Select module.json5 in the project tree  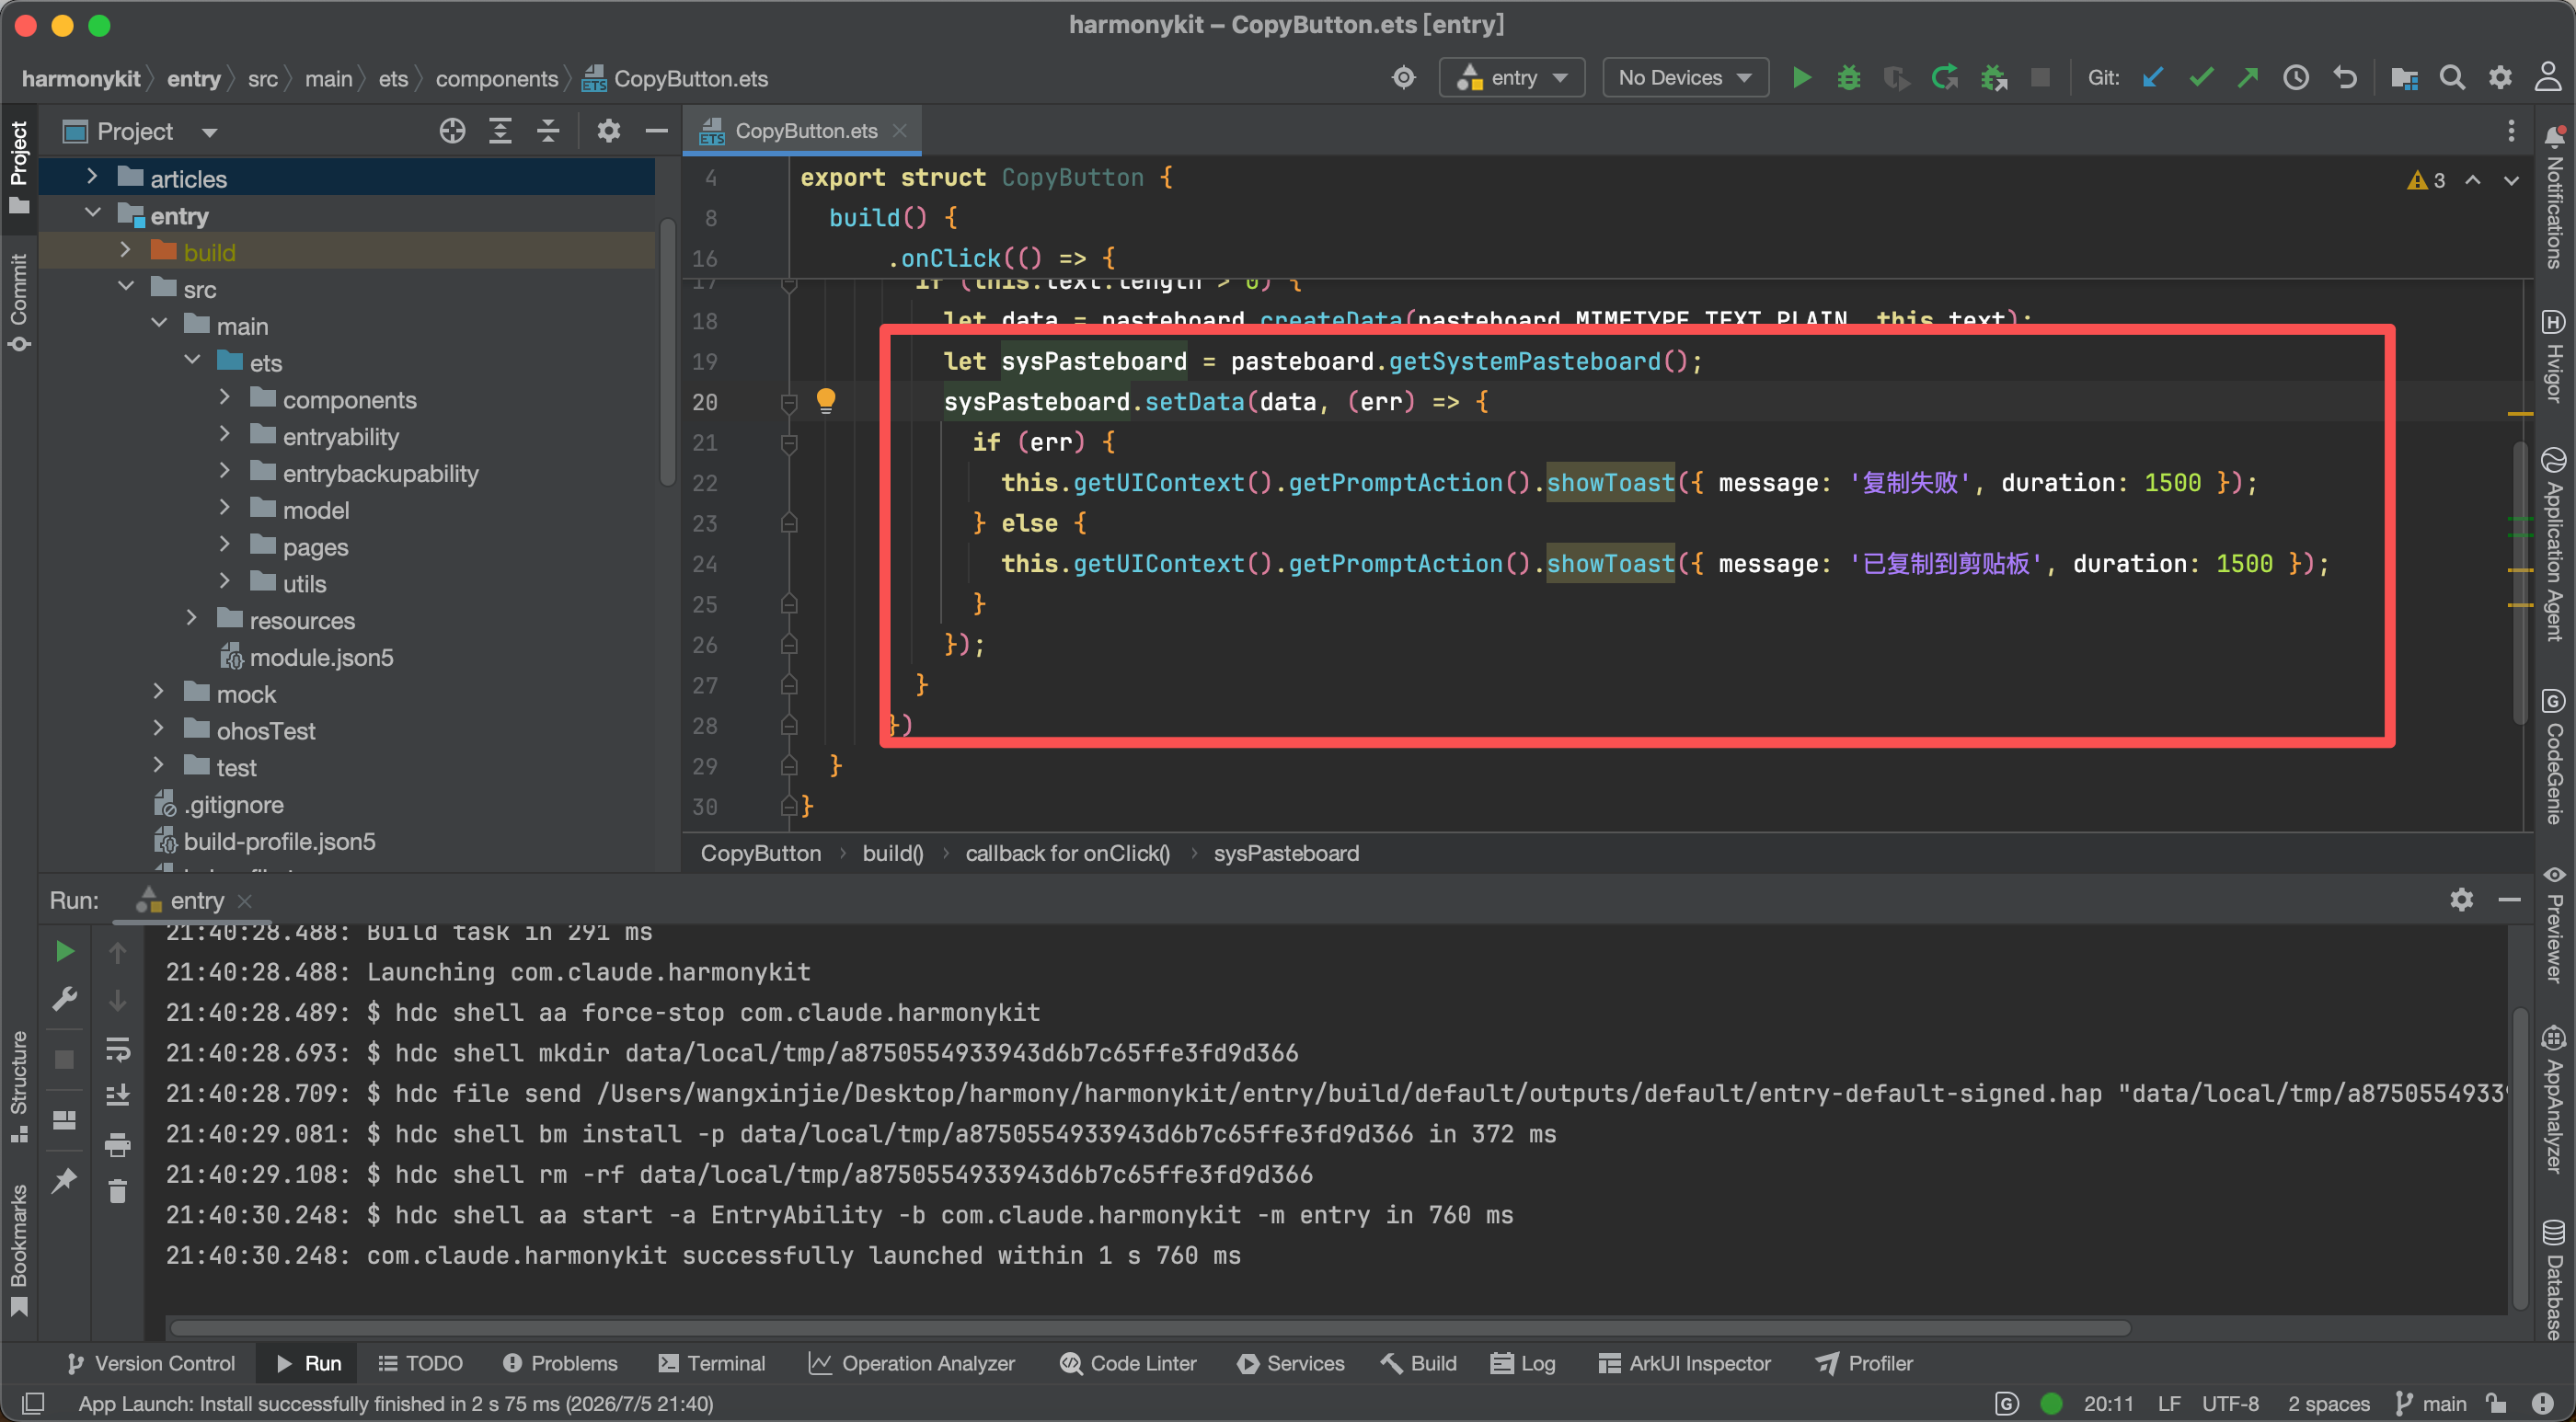point(320,657)
